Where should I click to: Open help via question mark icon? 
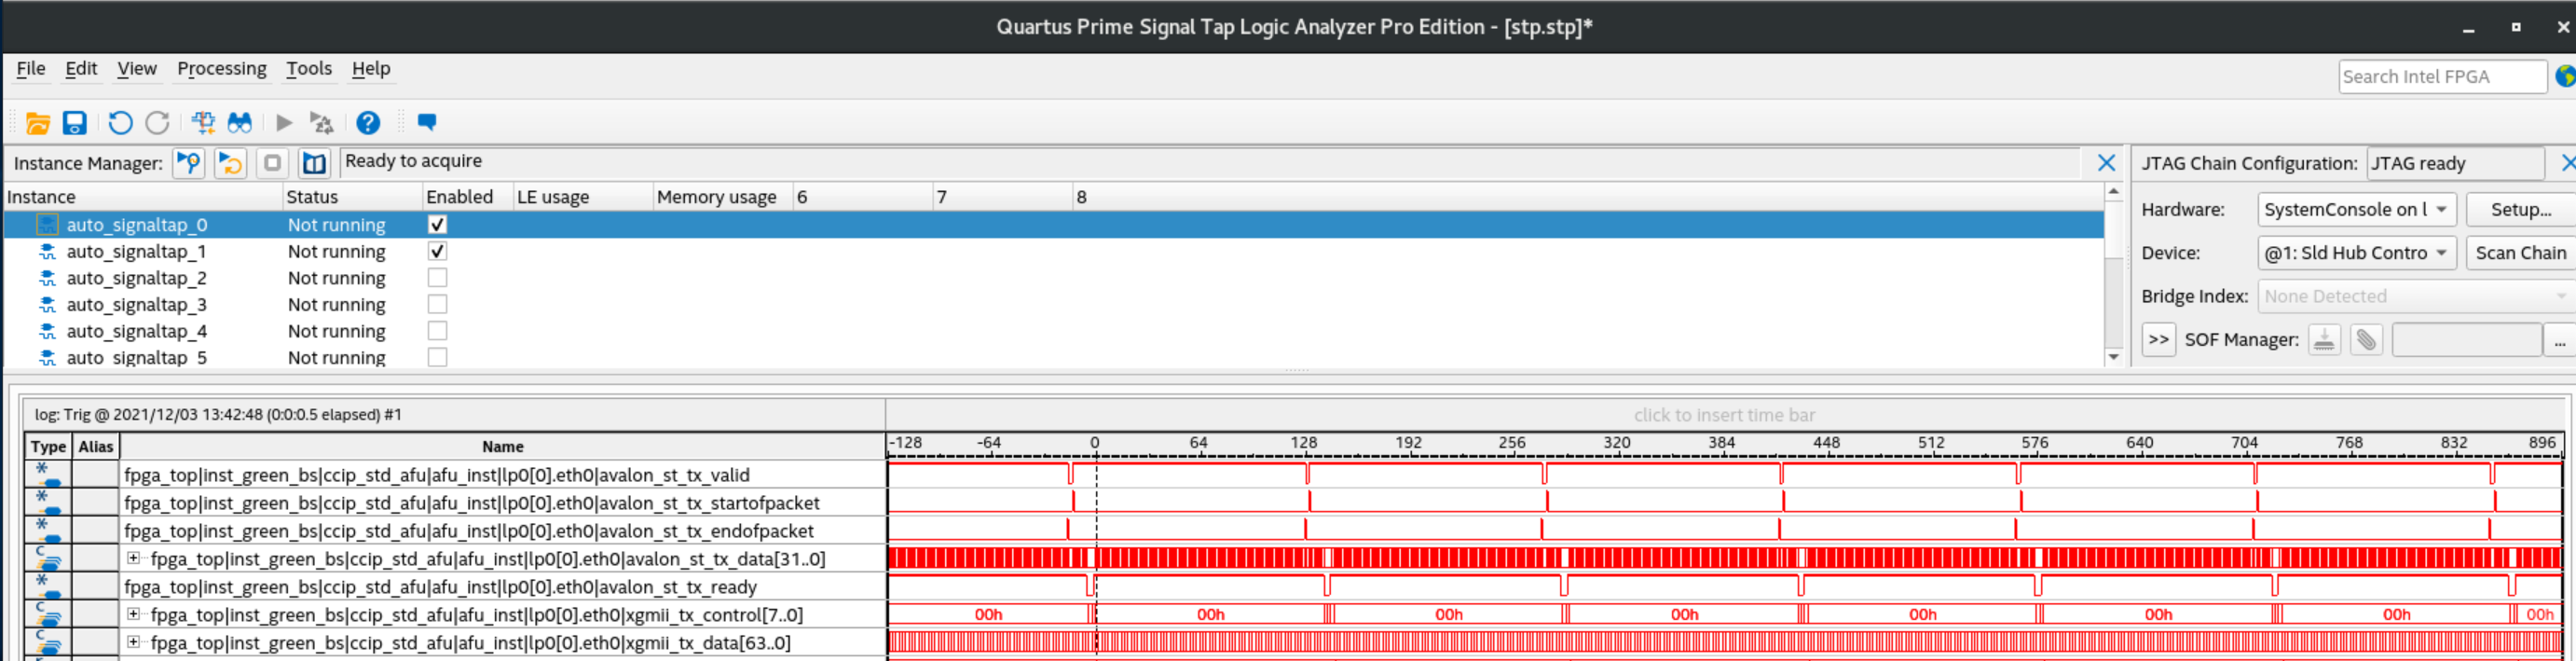click(368, 123)
